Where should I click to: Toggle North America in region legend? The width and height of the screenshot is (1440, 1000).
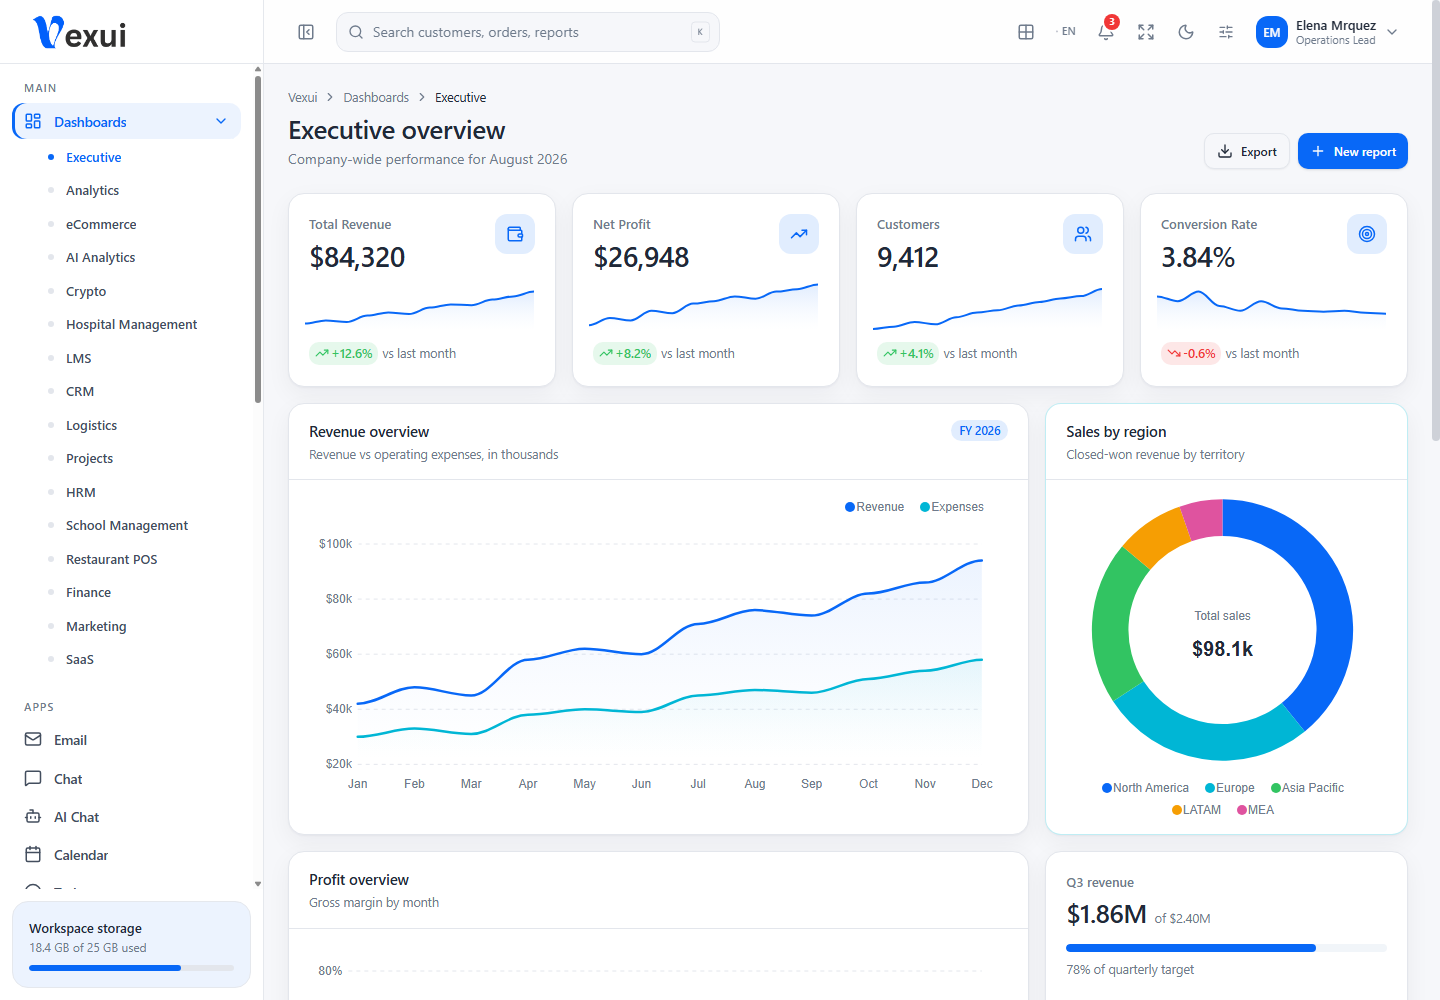[1145, 788]
